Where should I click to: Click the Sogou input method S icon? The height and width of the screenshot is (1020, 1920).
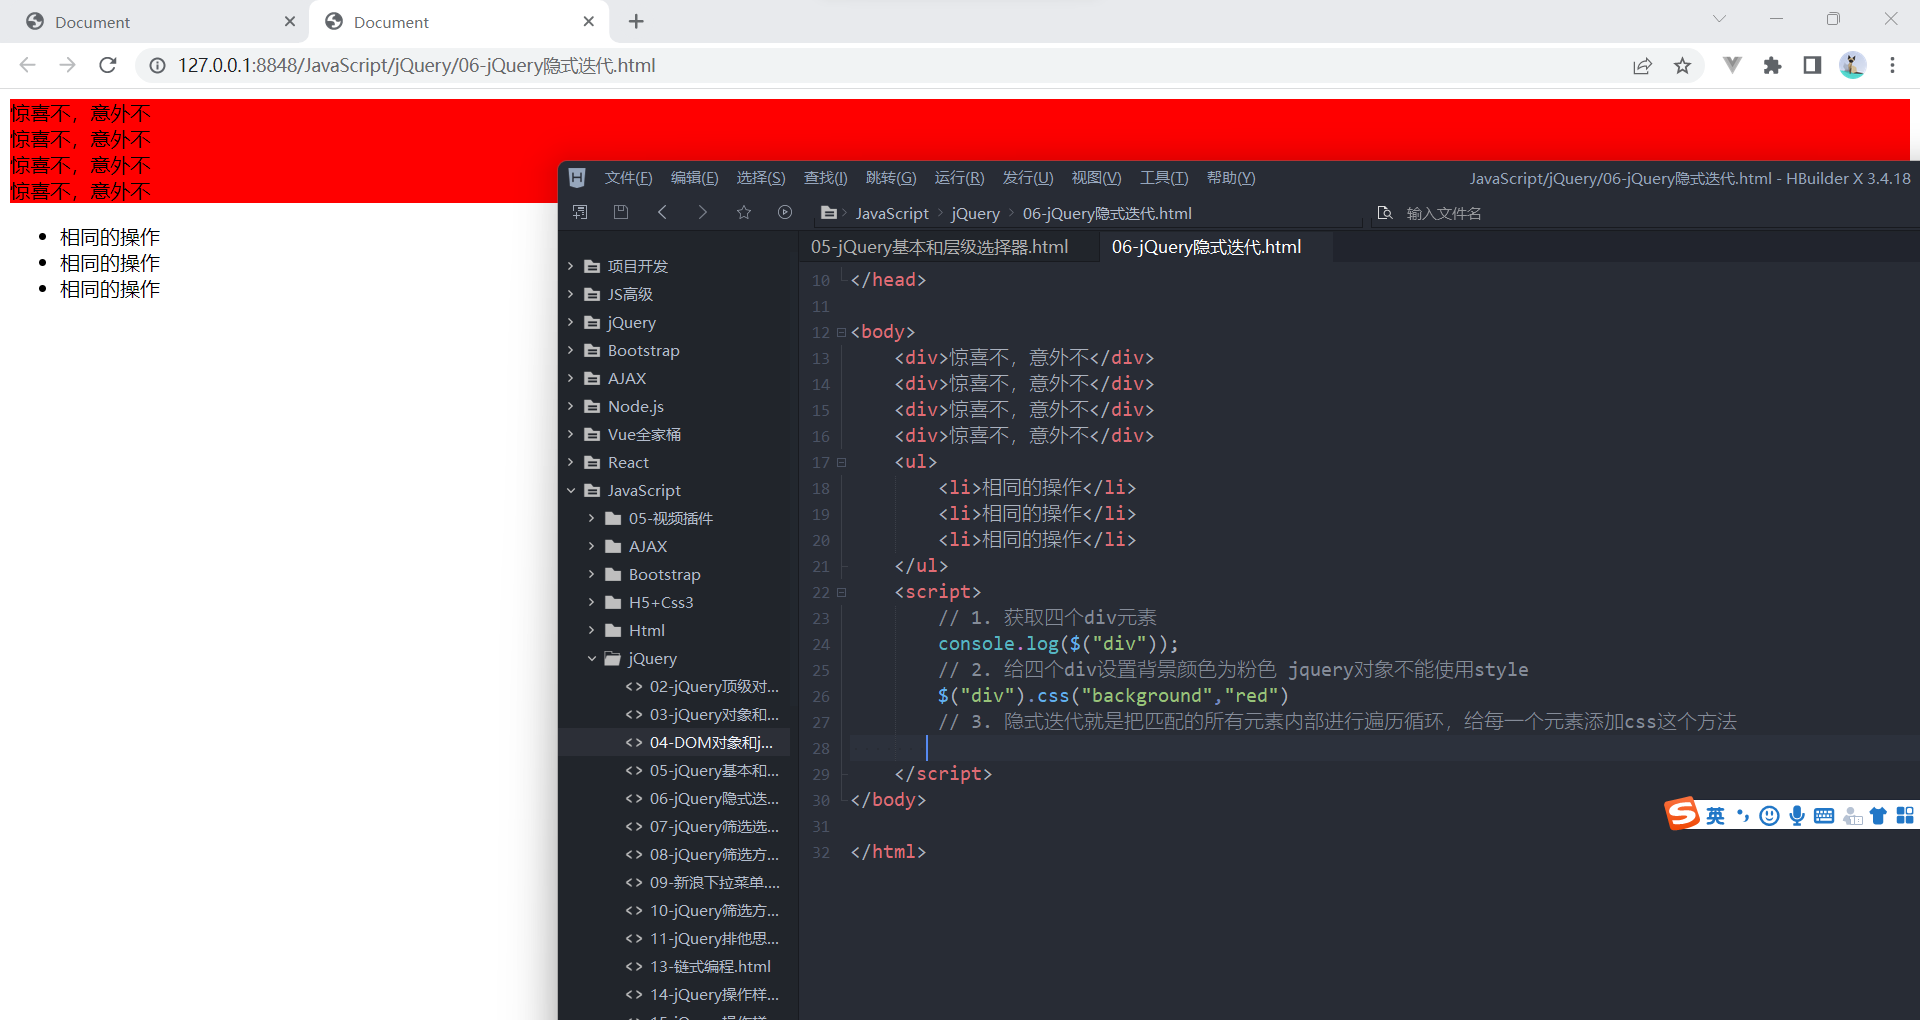click(x=1682, y=814)
